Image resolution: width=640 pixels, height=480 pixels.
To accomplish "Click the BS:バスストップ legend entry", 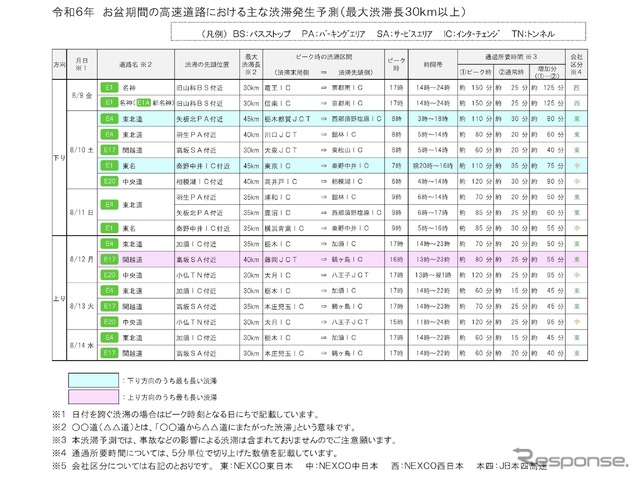I will (x=261, y=33).
